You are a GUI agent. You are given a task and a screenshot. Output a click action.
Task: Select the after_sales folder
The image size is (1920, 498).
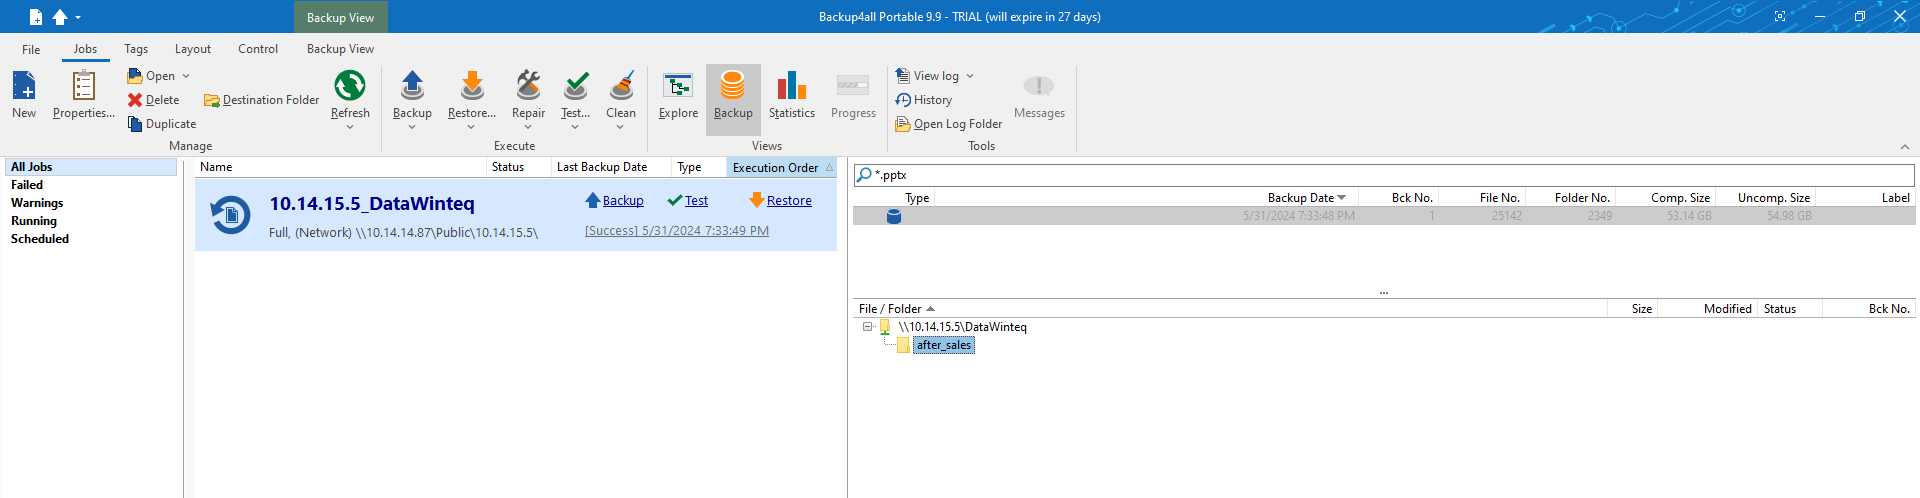(944, 345)
